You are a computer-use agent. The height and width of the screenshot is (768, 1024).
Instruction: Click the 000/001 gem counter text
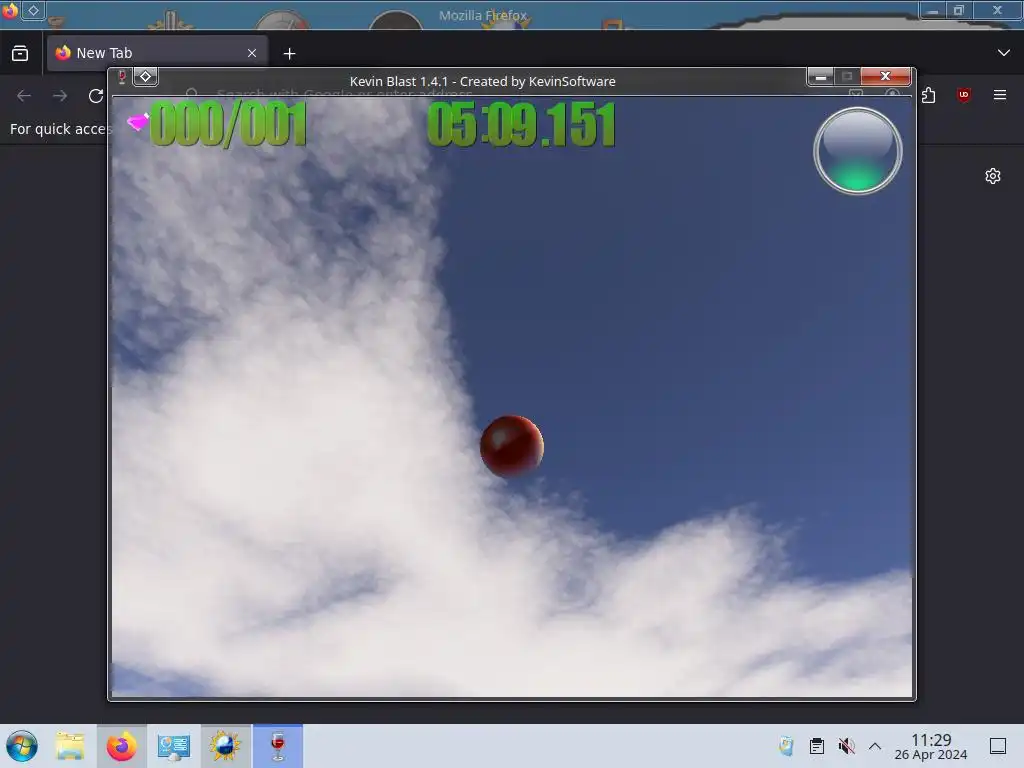228,124
